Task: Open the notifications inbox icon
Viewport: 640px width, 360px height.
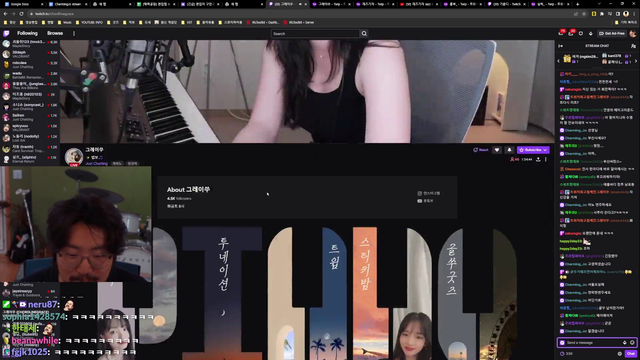Action: coord(571,33)
